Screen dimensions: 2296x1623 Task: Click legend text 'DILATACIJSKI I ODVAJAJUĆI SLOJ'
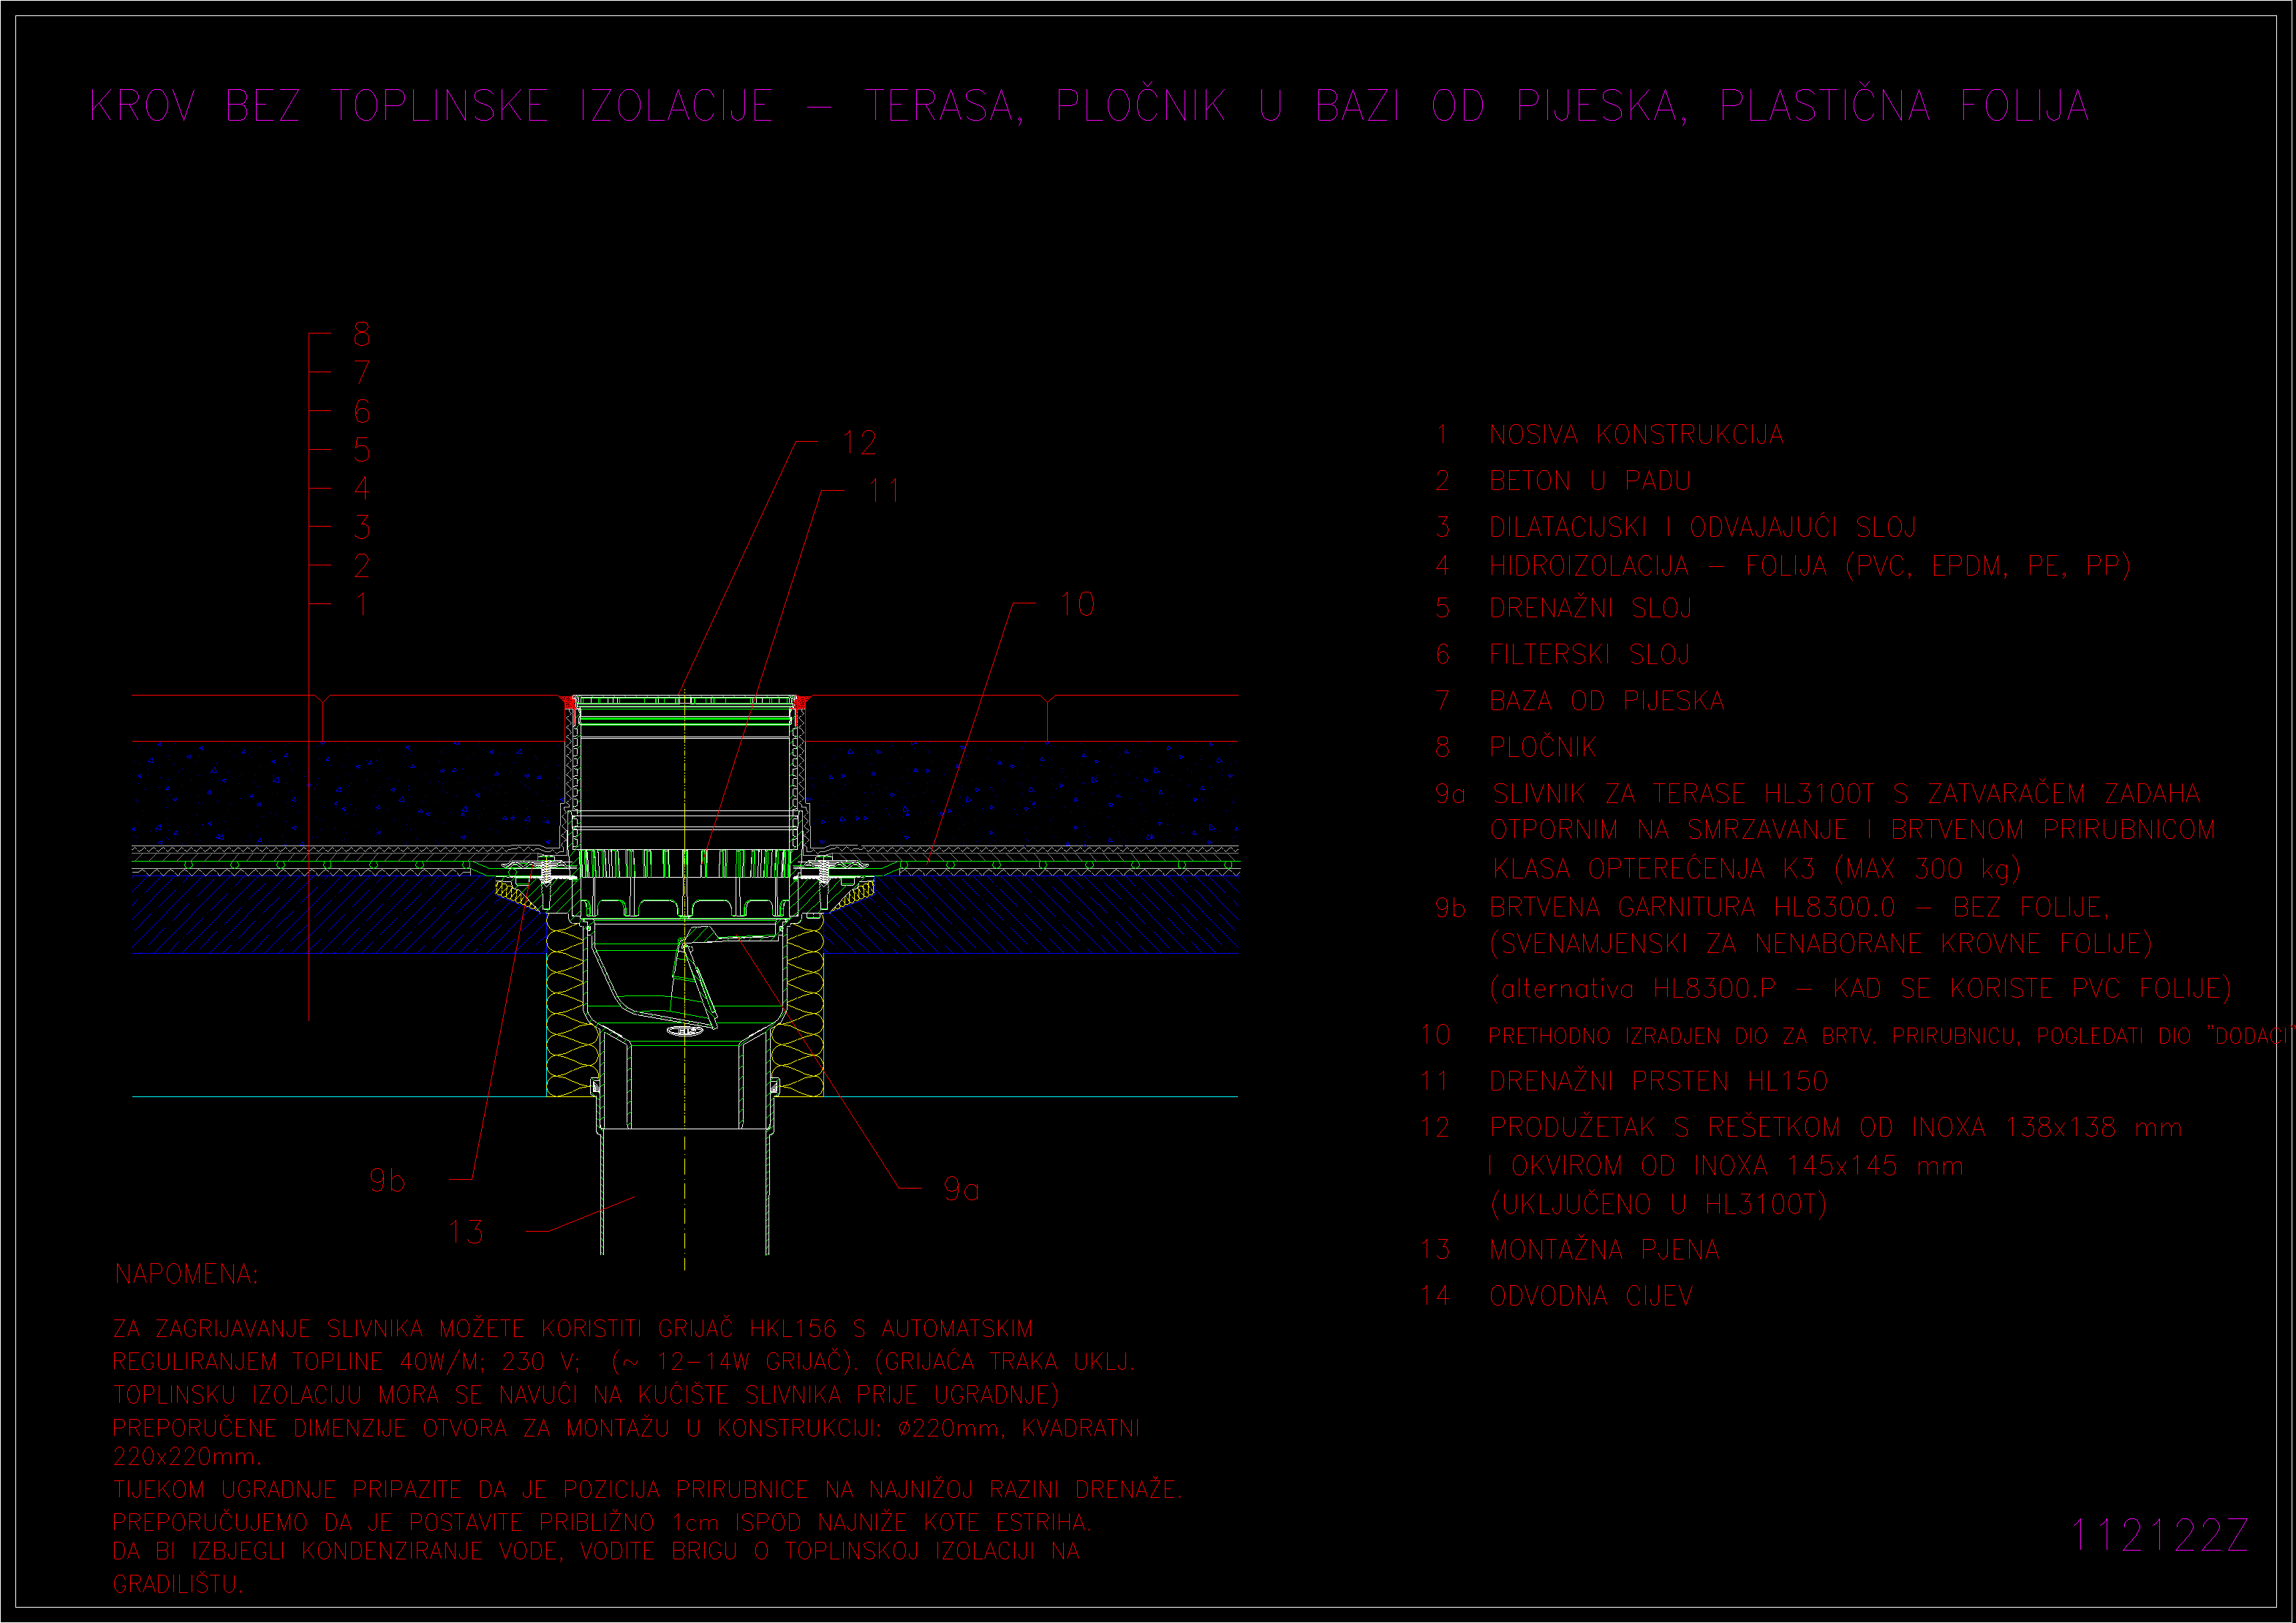coord(1703,526)
